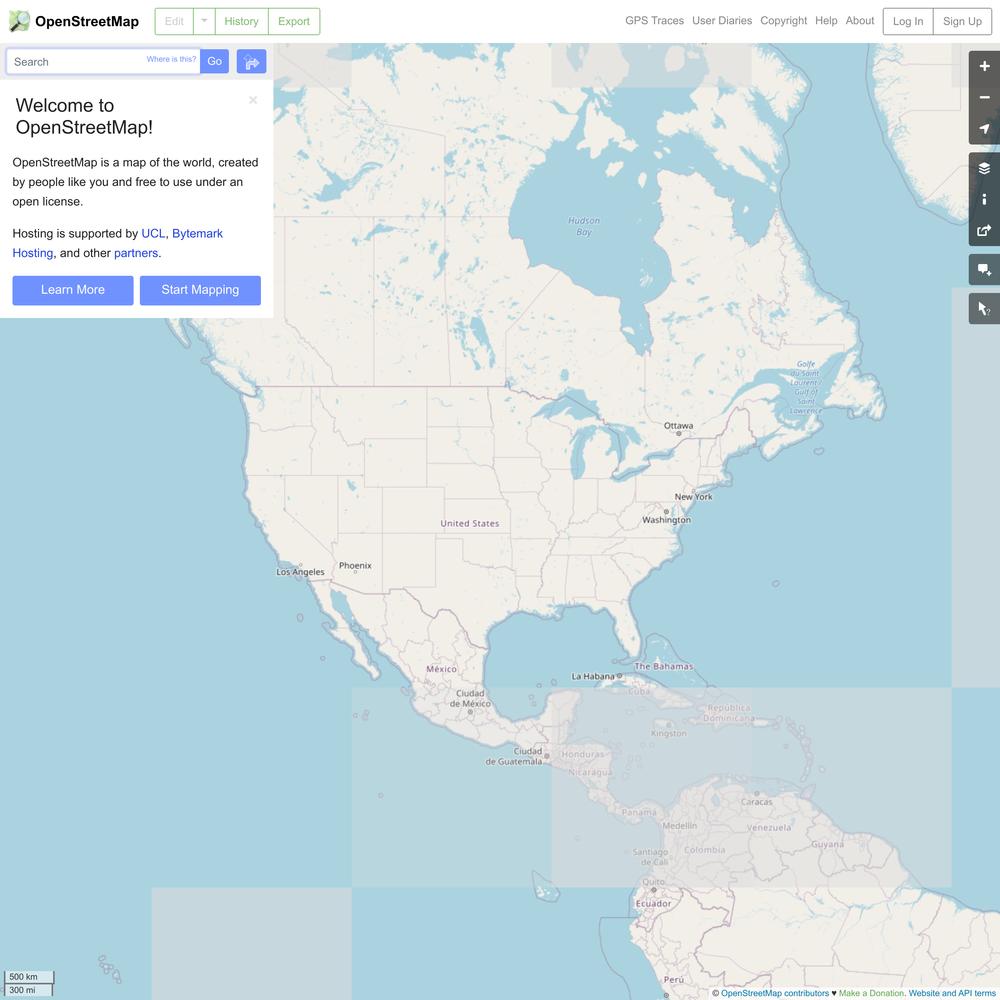The image size is (1000, 1000).
Task: Click the share map icon
Action: point(984,231)
